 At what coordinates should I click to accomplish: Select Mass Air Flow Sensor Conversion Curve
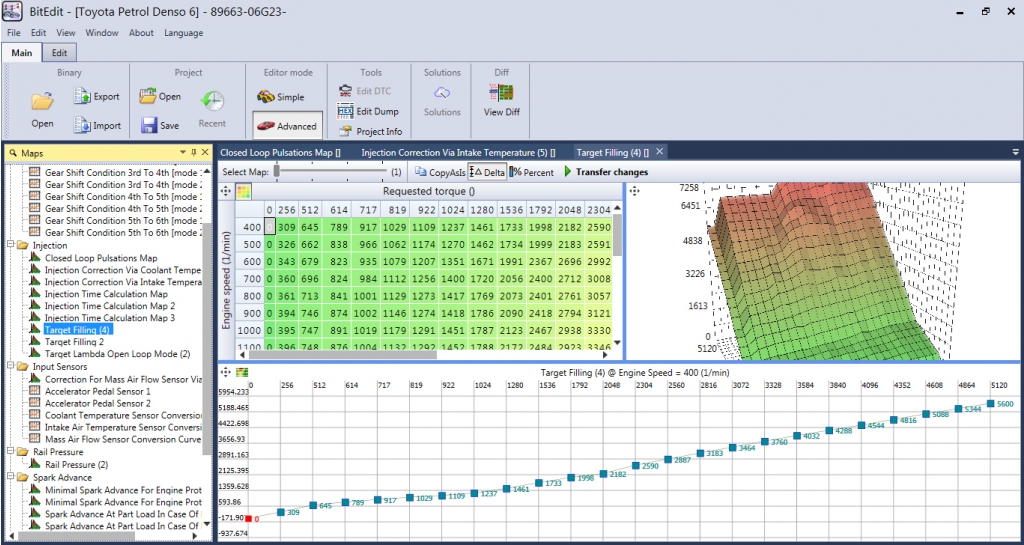[x=123, y=439]
